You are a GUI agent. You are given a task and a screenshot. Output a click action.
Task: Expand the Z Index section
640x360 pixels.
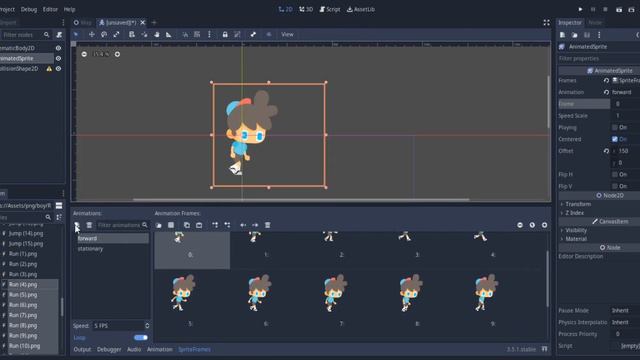(573, 213)
